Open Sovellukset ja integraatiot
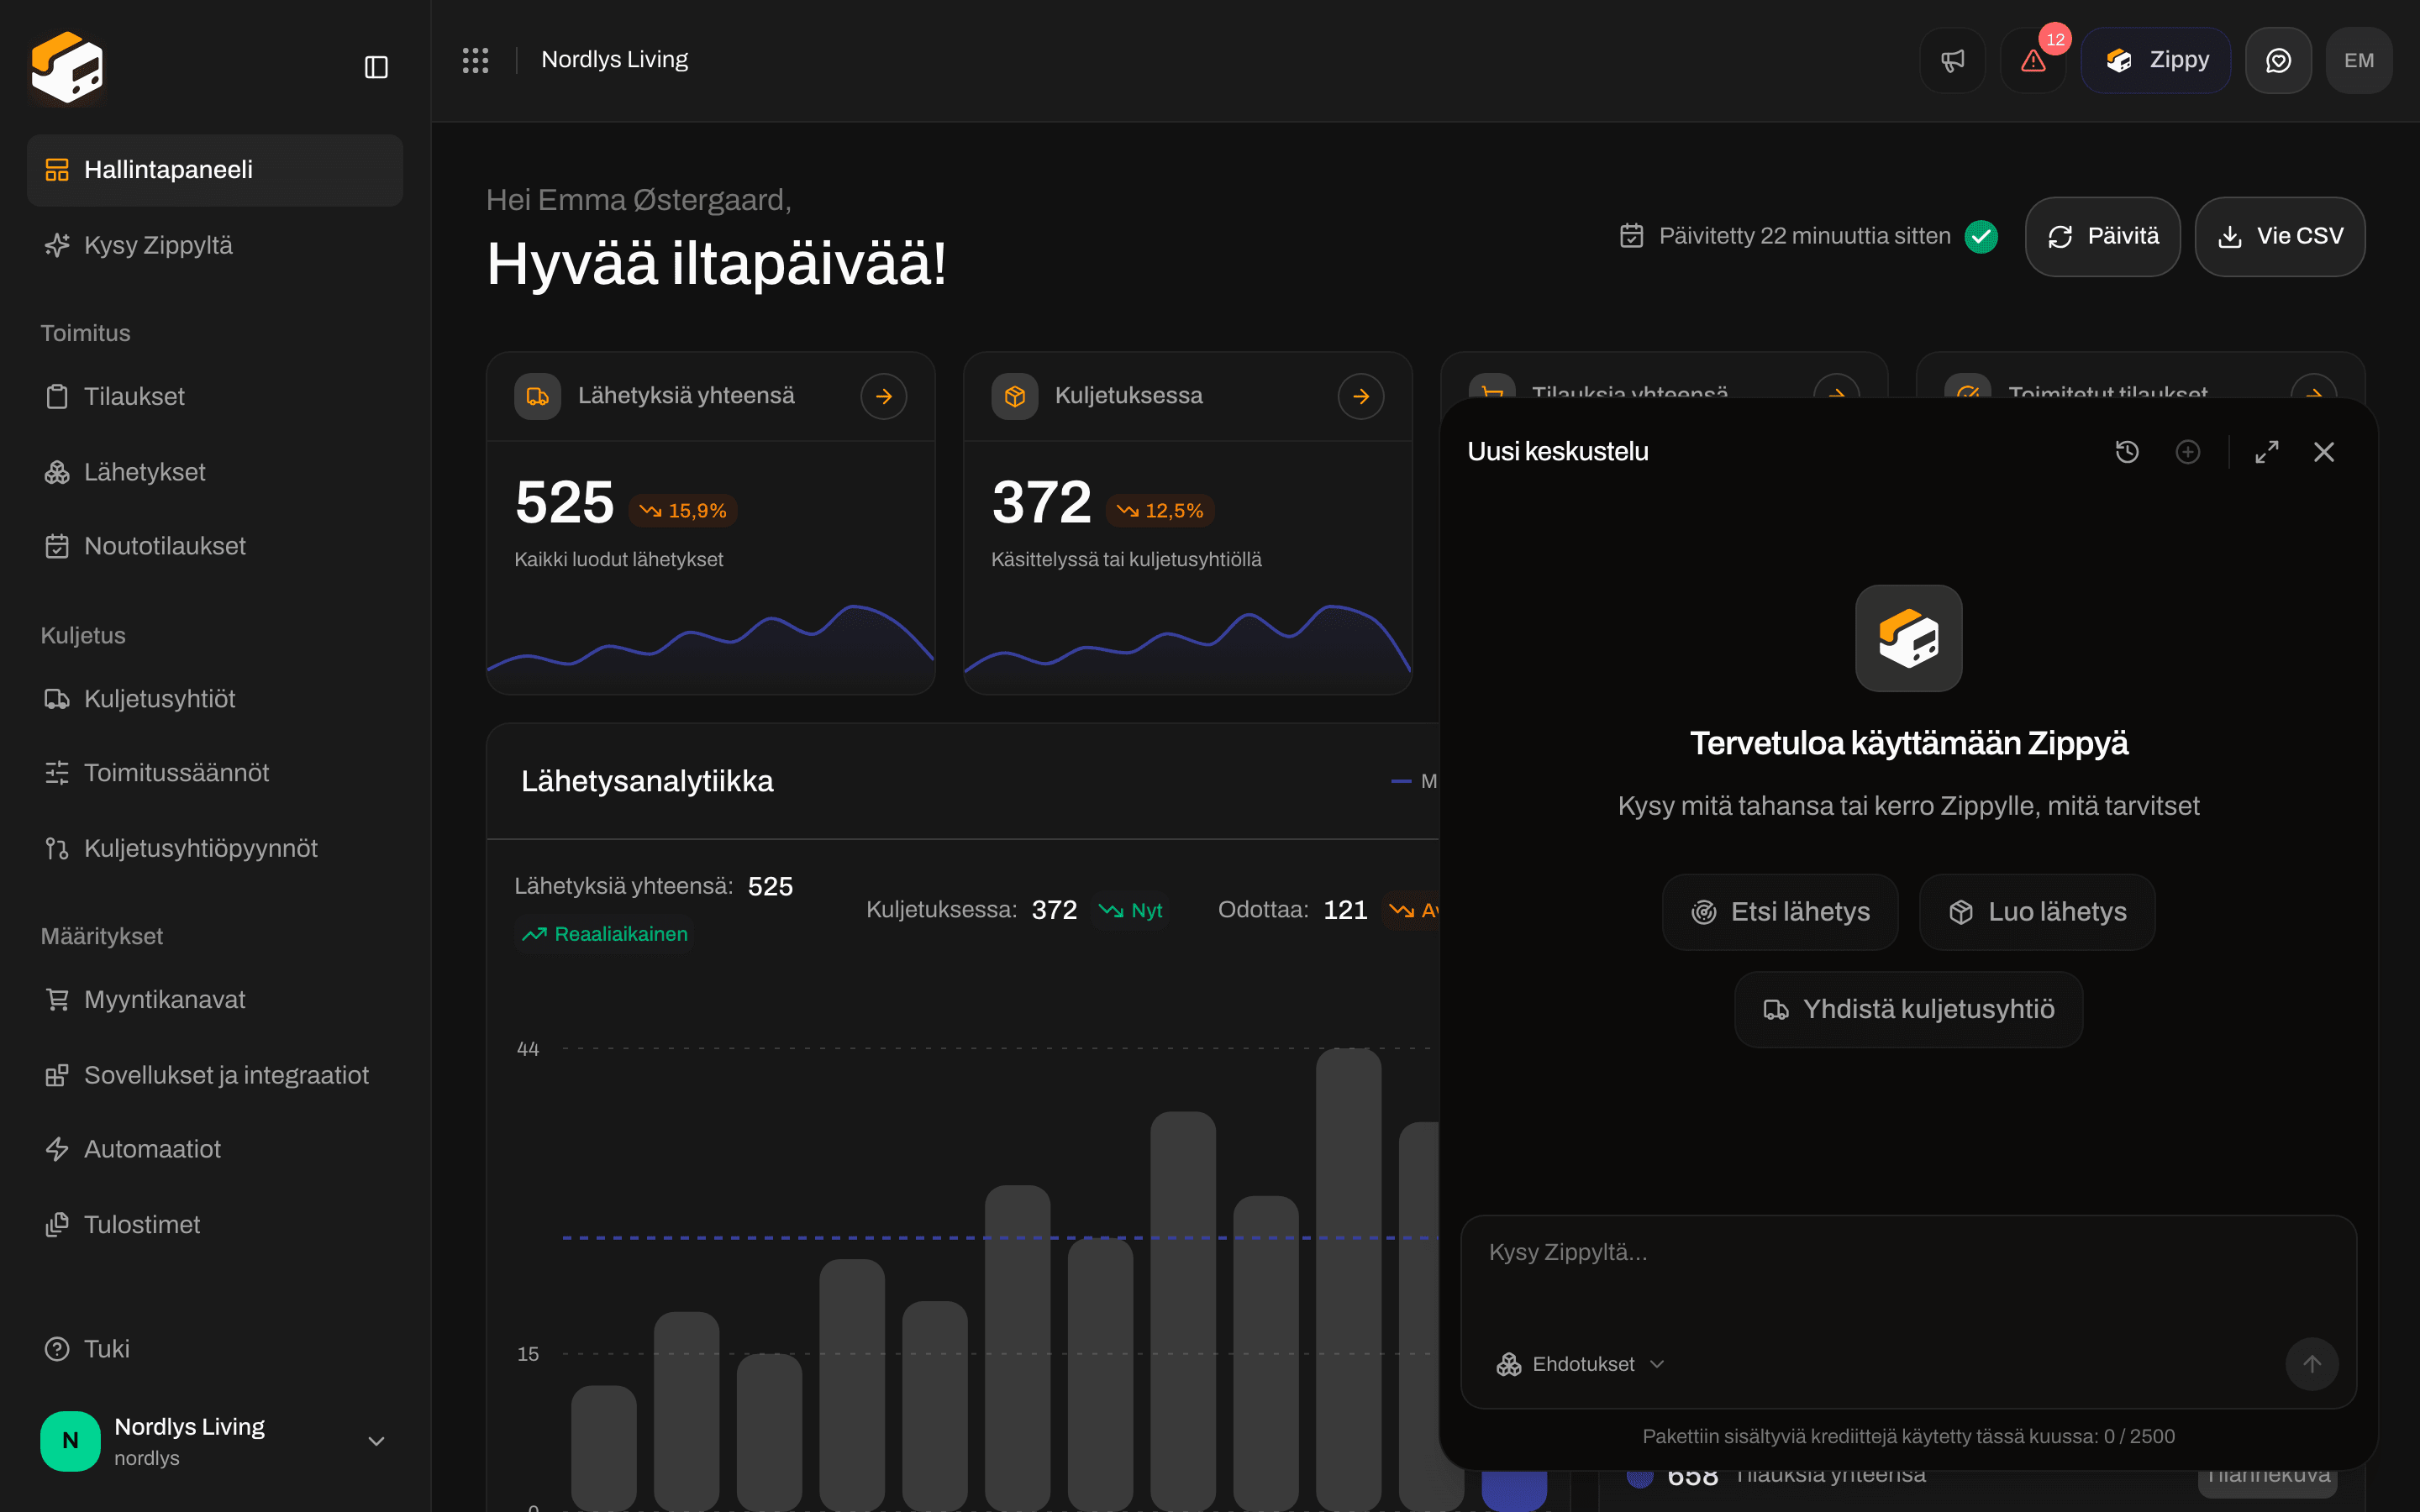The width and height of the screenshot is (2420, 1512). tap(215, 1075)
